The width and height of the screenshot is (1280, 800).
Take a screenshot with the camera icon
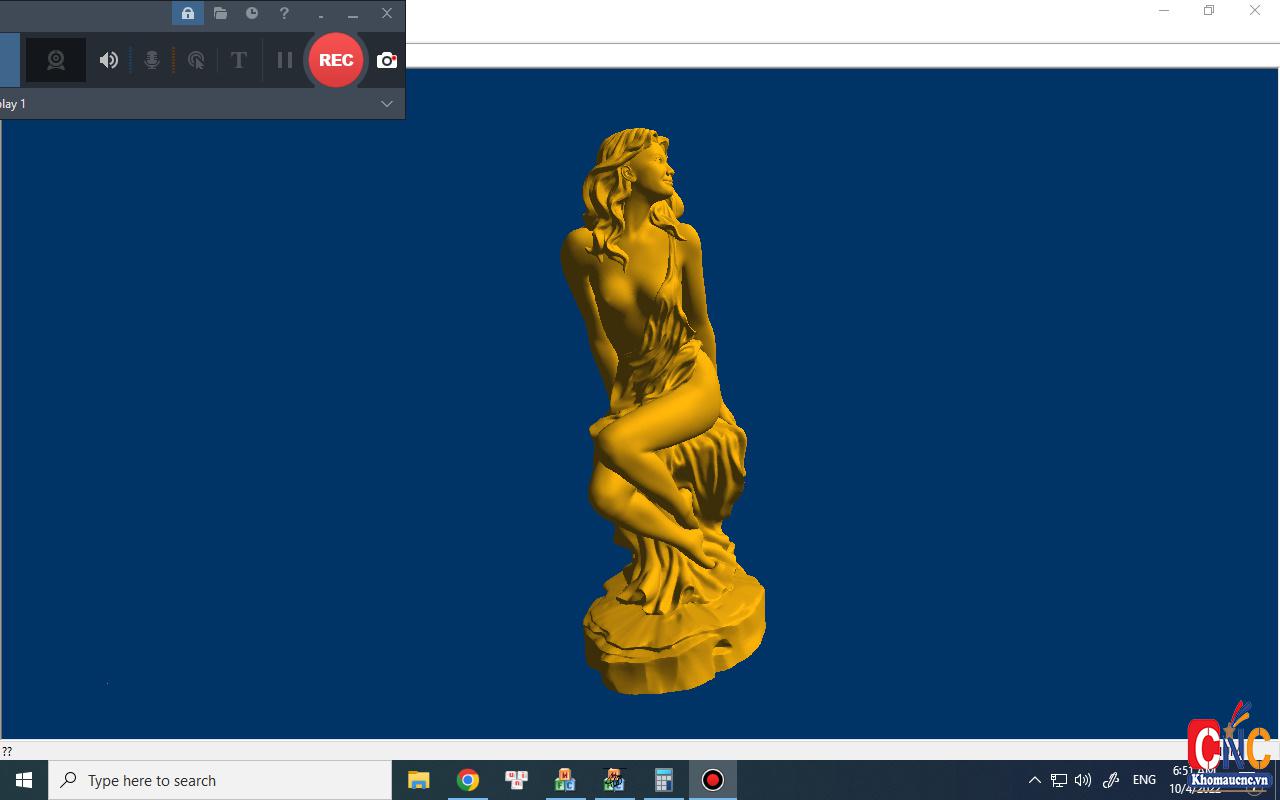coord(387,60)
